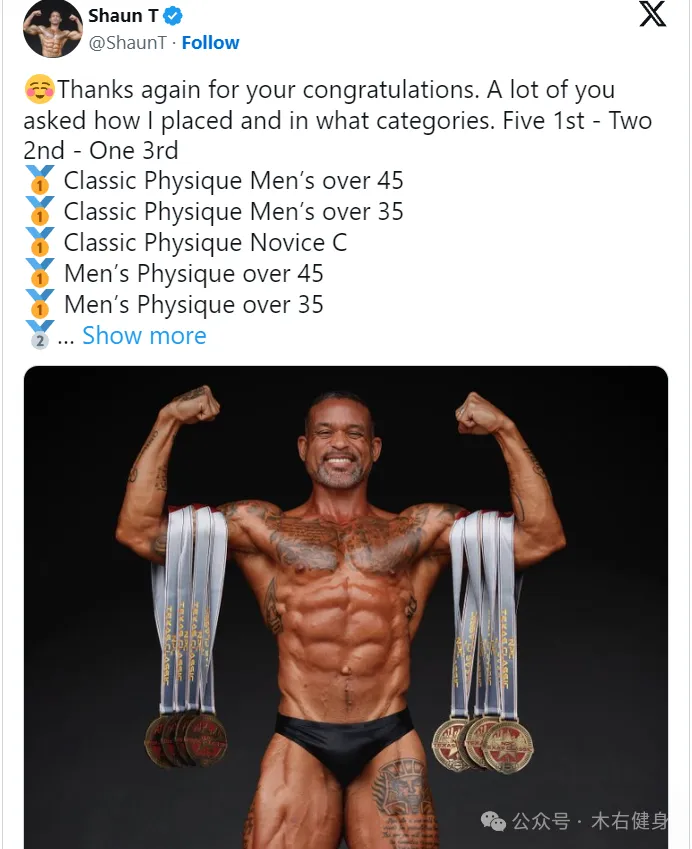Click gold medal beside Classic Physique Men's over 35

pos(40,211)
